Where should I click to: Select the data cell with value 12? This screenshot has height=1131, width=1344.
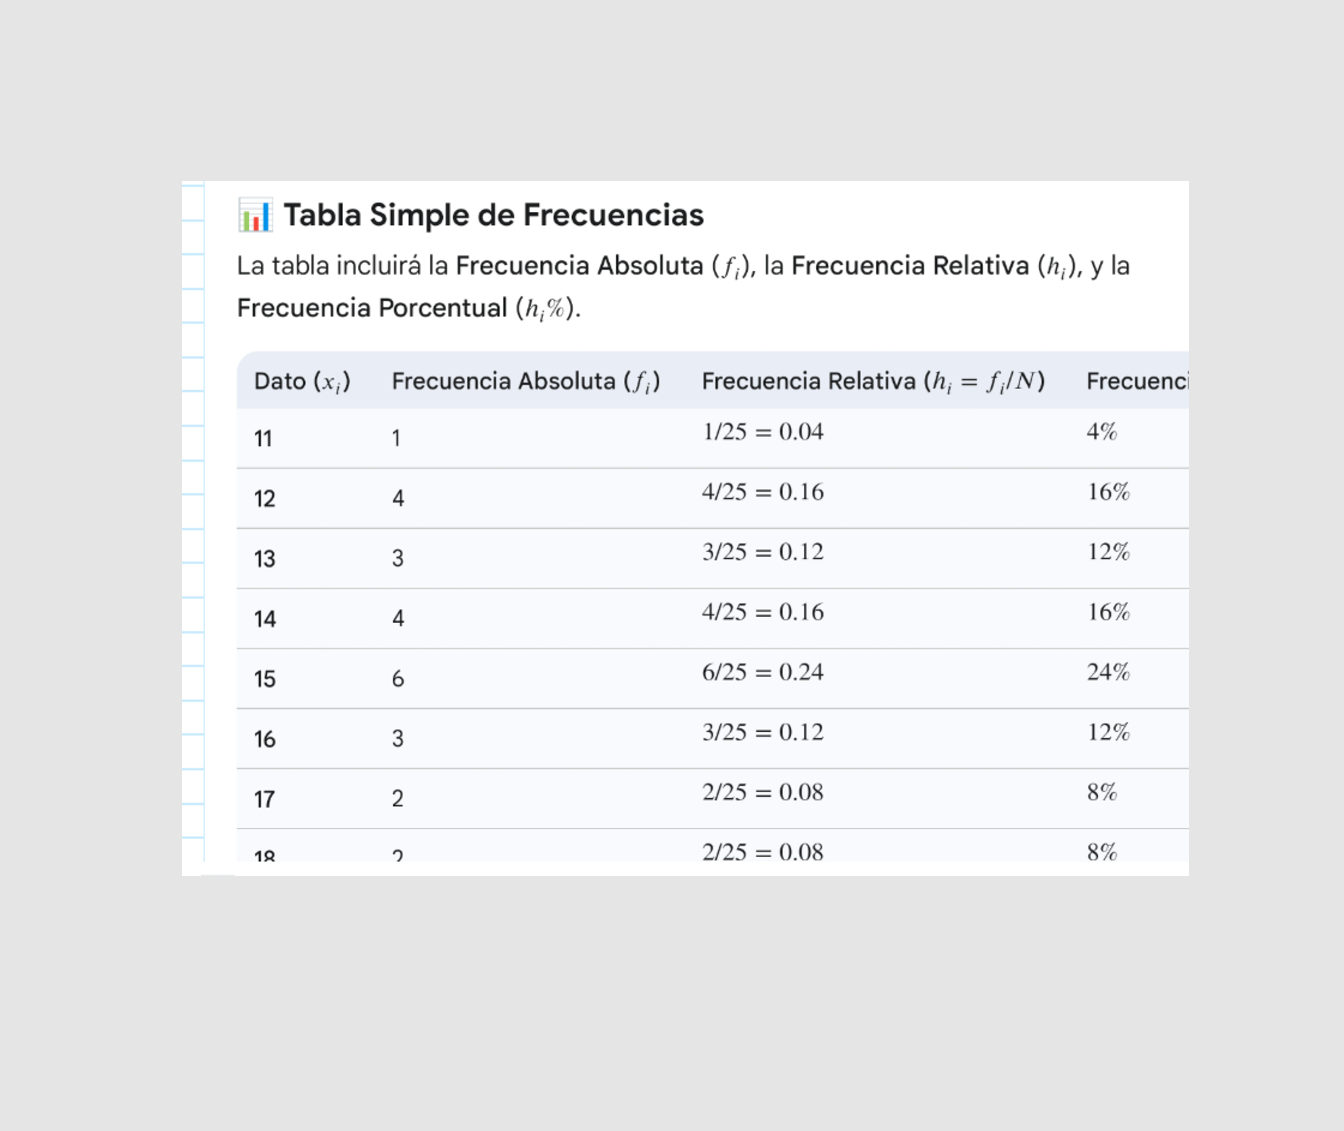tap(264, 498)
